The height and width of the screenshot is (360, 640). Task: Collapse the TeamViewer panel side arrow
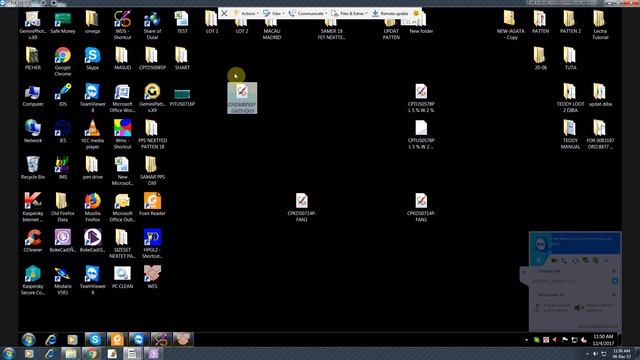524,271
